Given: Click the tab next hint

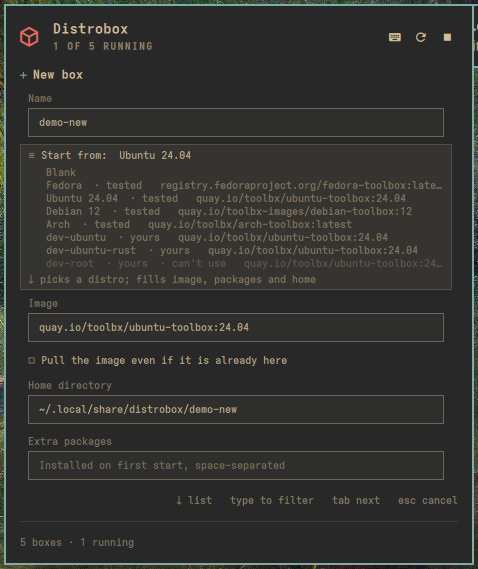Looking at the screenshot, I should [x=356, y=500].
